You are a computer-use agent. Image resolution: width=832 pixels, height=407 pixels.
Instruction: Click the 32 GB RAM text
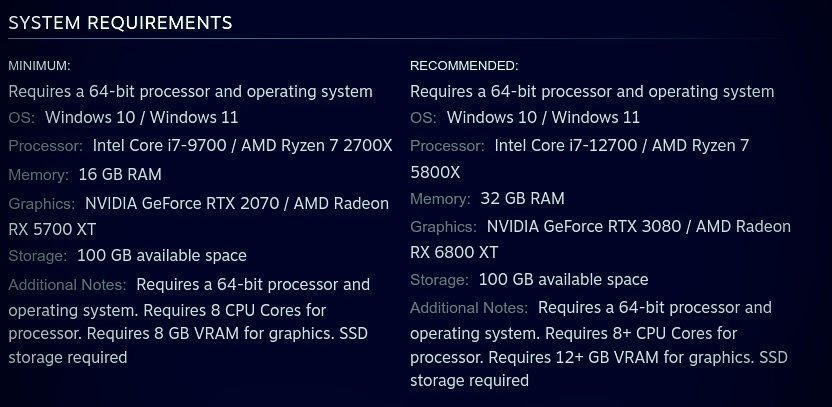tap(522, 198)
